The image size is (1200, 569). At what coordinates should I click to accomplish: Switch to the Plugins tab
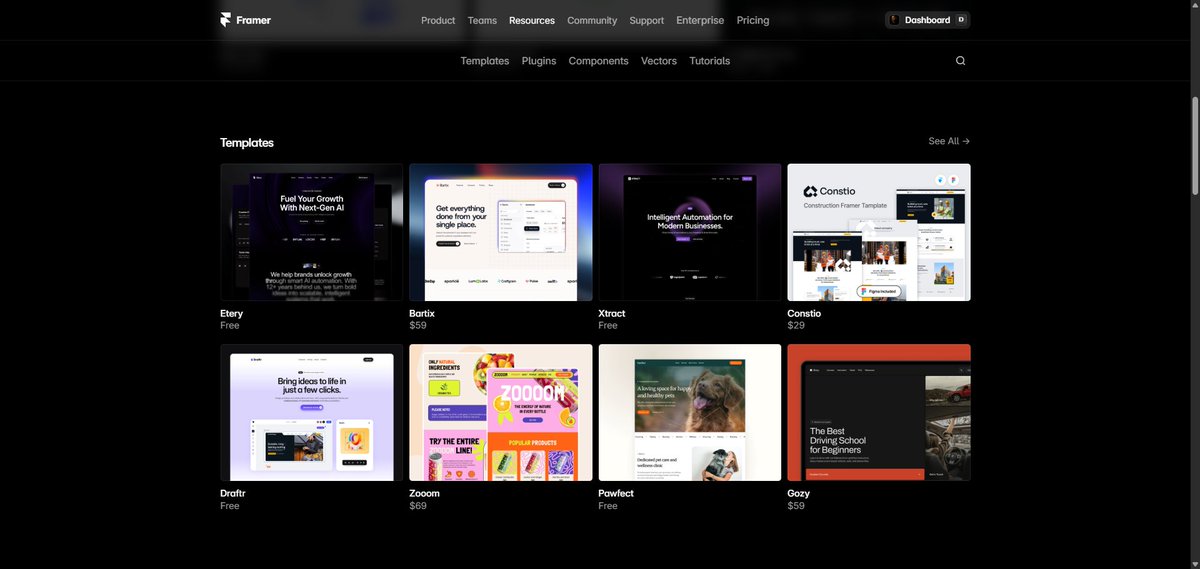pos(539,61)
